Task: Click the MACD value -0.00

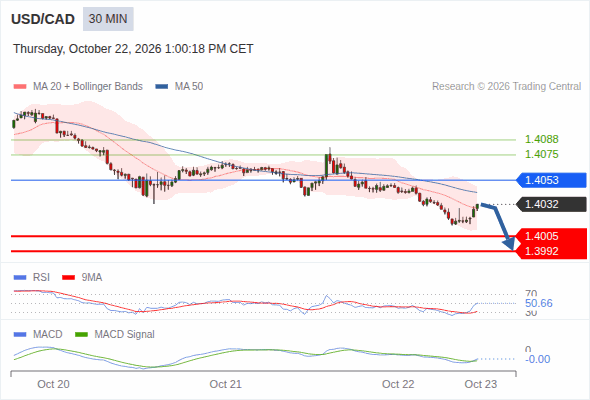Action: click(538, 359)
